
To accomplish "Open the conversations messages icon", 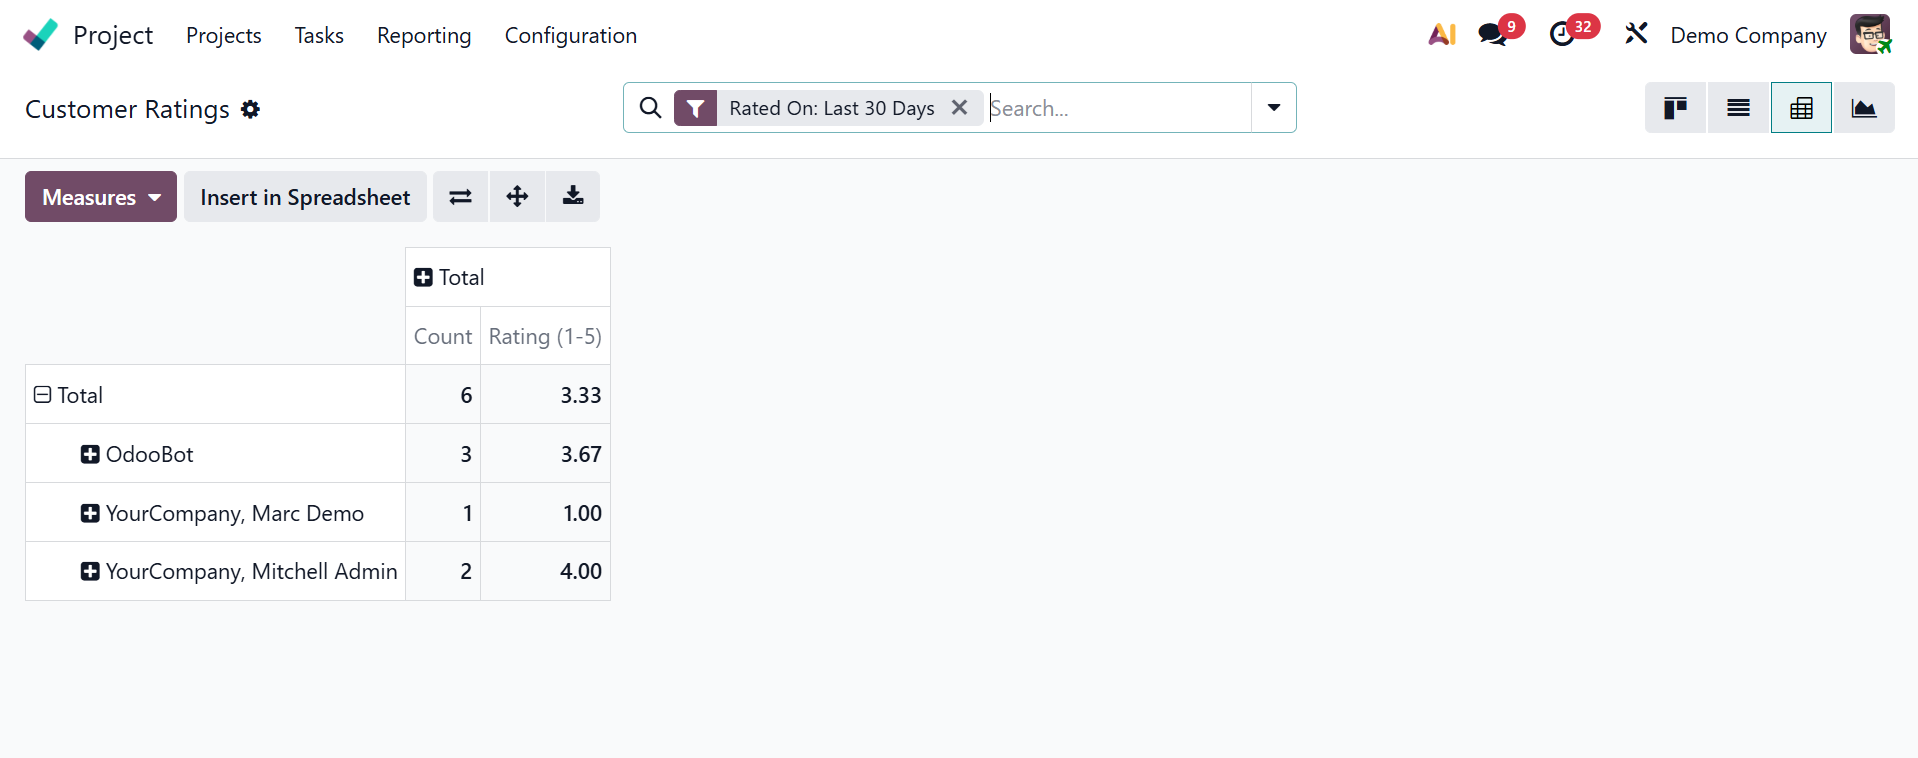I will (x=1493, y=35).
